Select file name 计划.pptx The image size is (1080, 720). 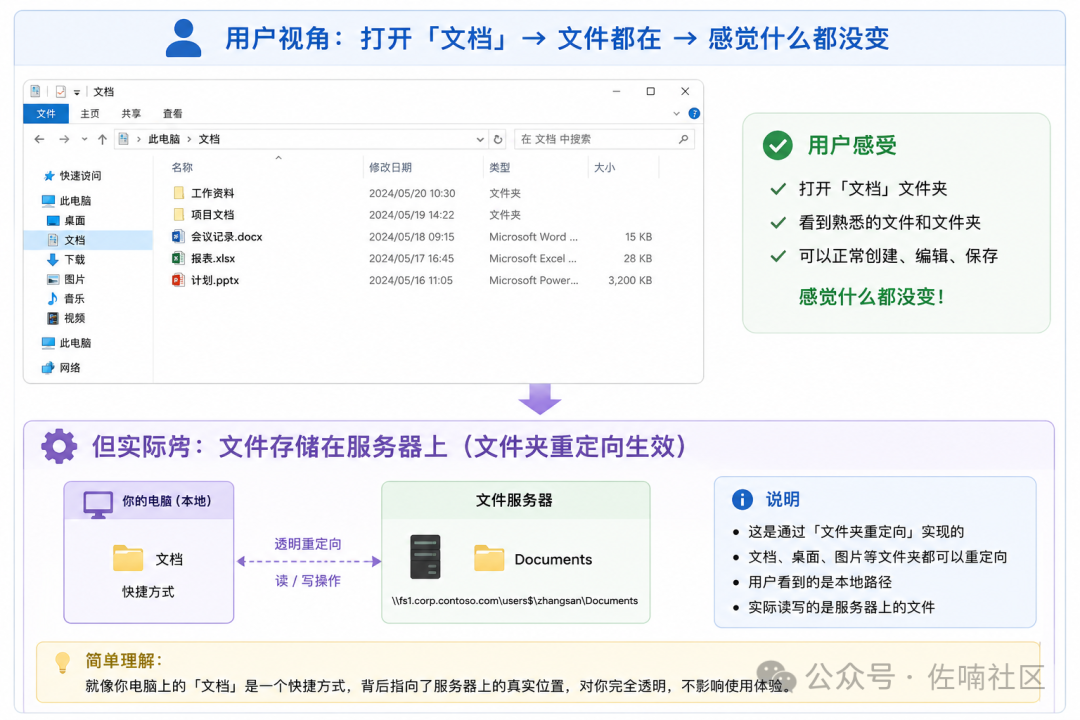click(x=215, y=280)
